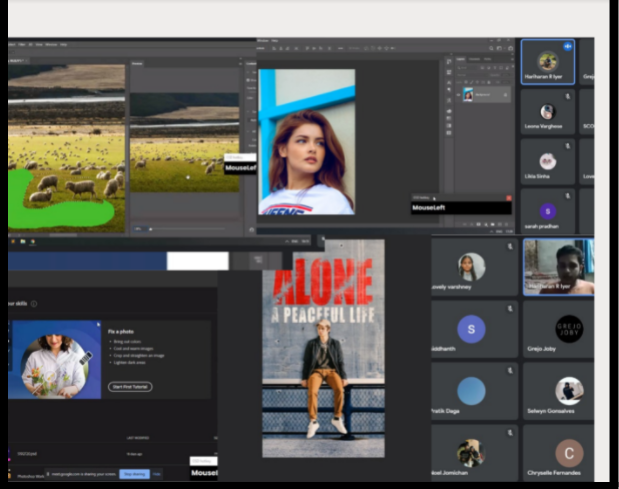Click the info icon beside 'your skills'
Image resolution: width=619 pixels, height=489 pixels.
pyautogui.click(x=34, y=304)
